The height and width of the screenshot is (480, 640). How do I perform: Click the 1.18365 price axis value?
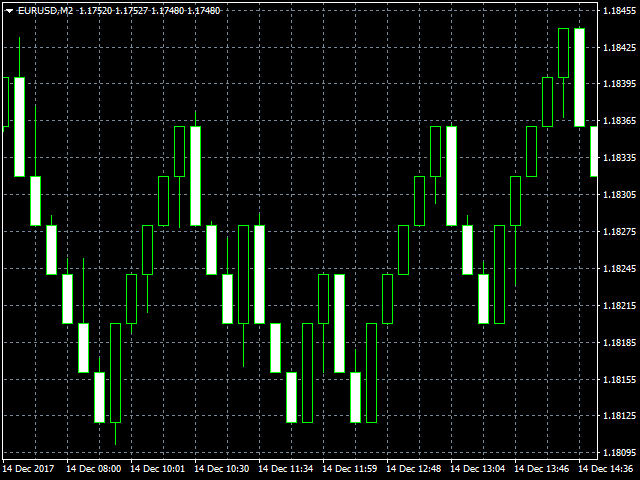[619, 121]
